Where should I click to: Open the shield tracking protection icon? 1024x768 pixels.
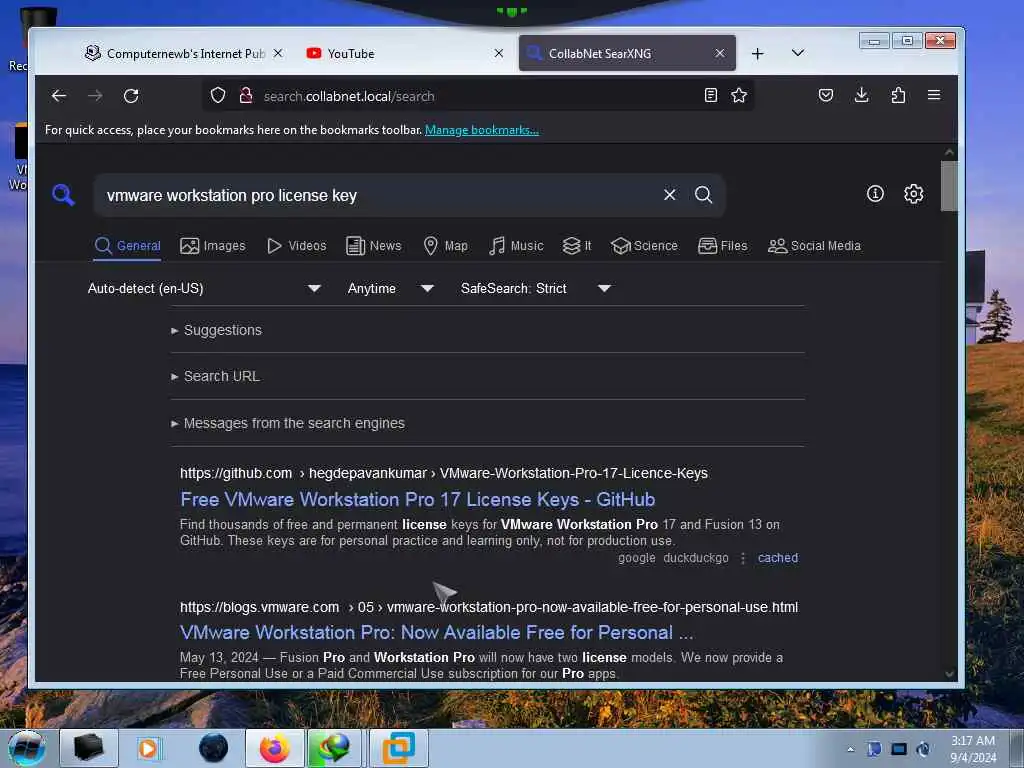pos(217,96)
